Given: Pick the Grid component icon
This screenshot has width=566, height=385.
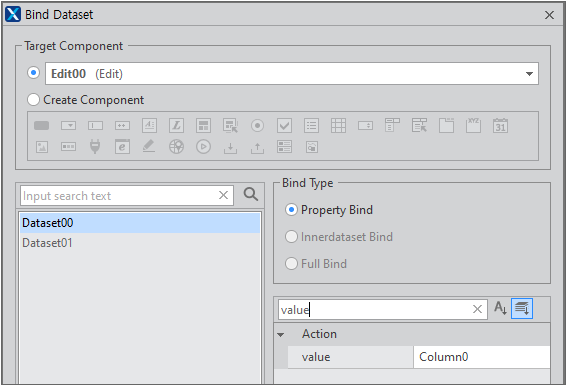Looking at the screenshot, I should [x=338, y=126].
